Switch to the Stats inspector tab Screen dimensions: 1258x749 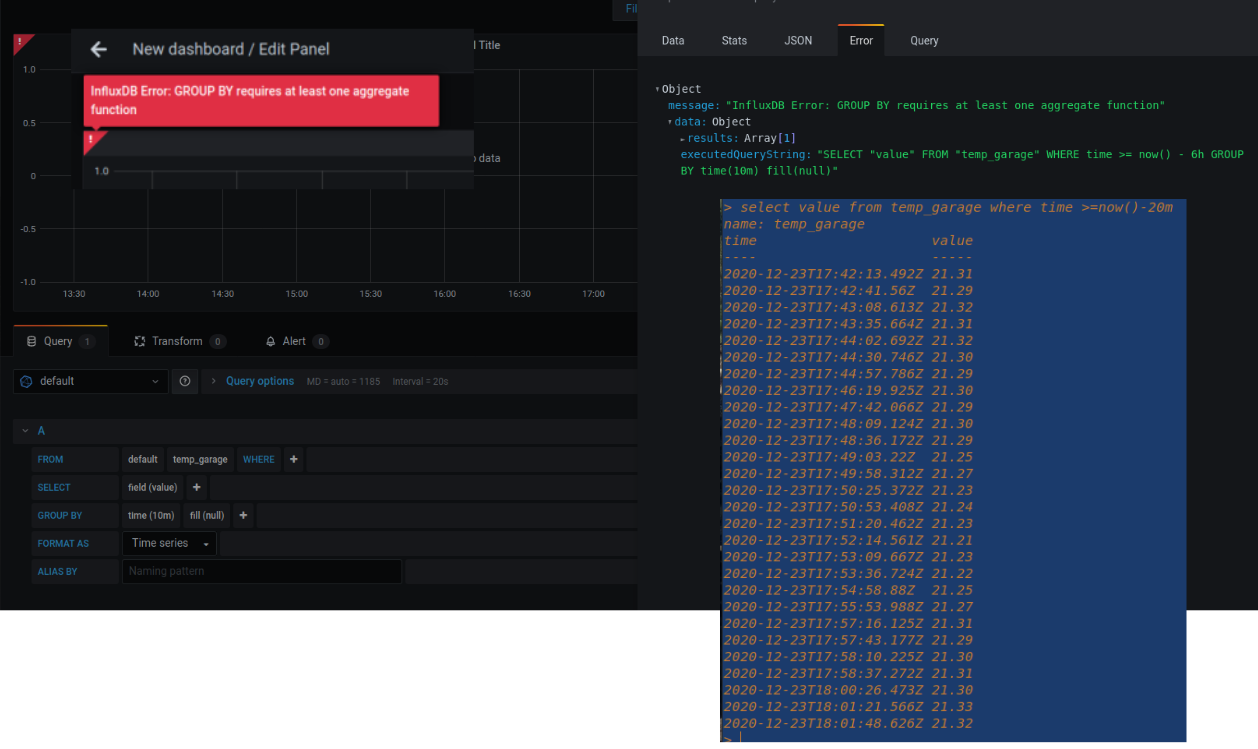734,41
